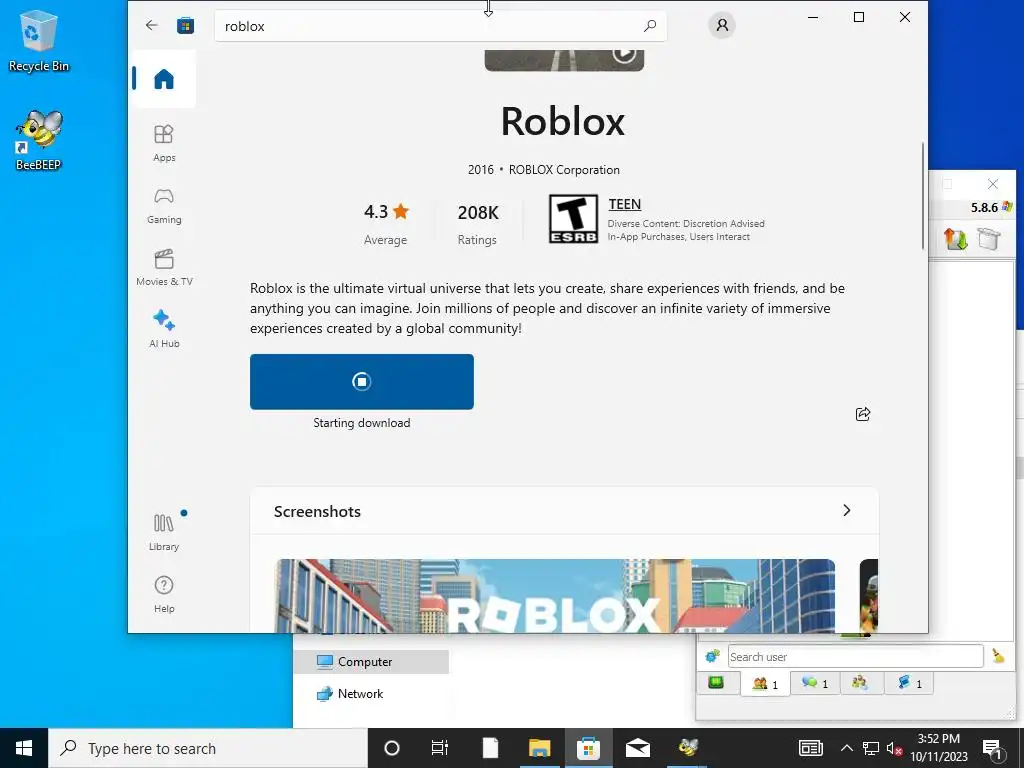Click the broom clear icon in BeeBEEP

coord(998,656)
